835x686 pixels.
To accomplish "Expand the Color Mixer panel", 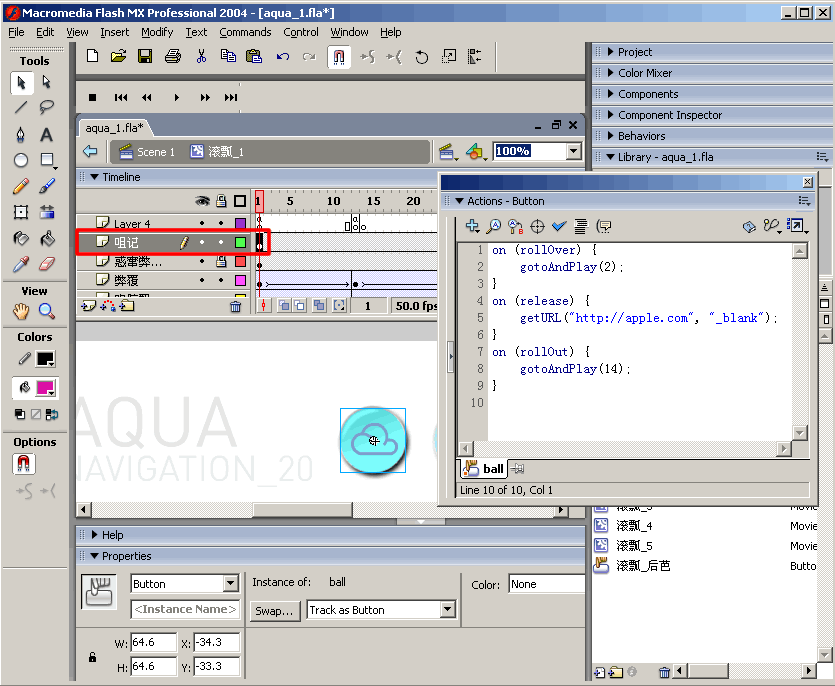I will (611, 72).
